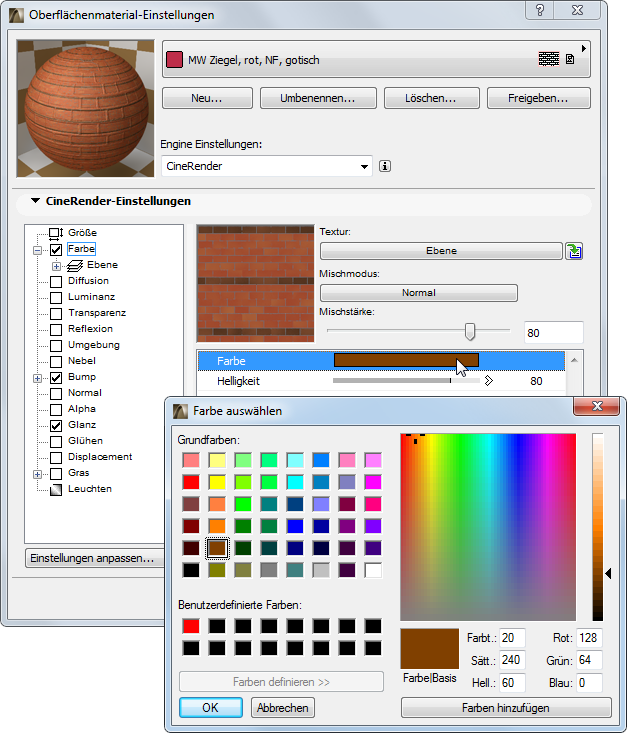Click the Ebene layer icon in the tree
Image resolution: width=627 pixels, height=733 pixels.
pyautogui.click(x=75, y=266)
